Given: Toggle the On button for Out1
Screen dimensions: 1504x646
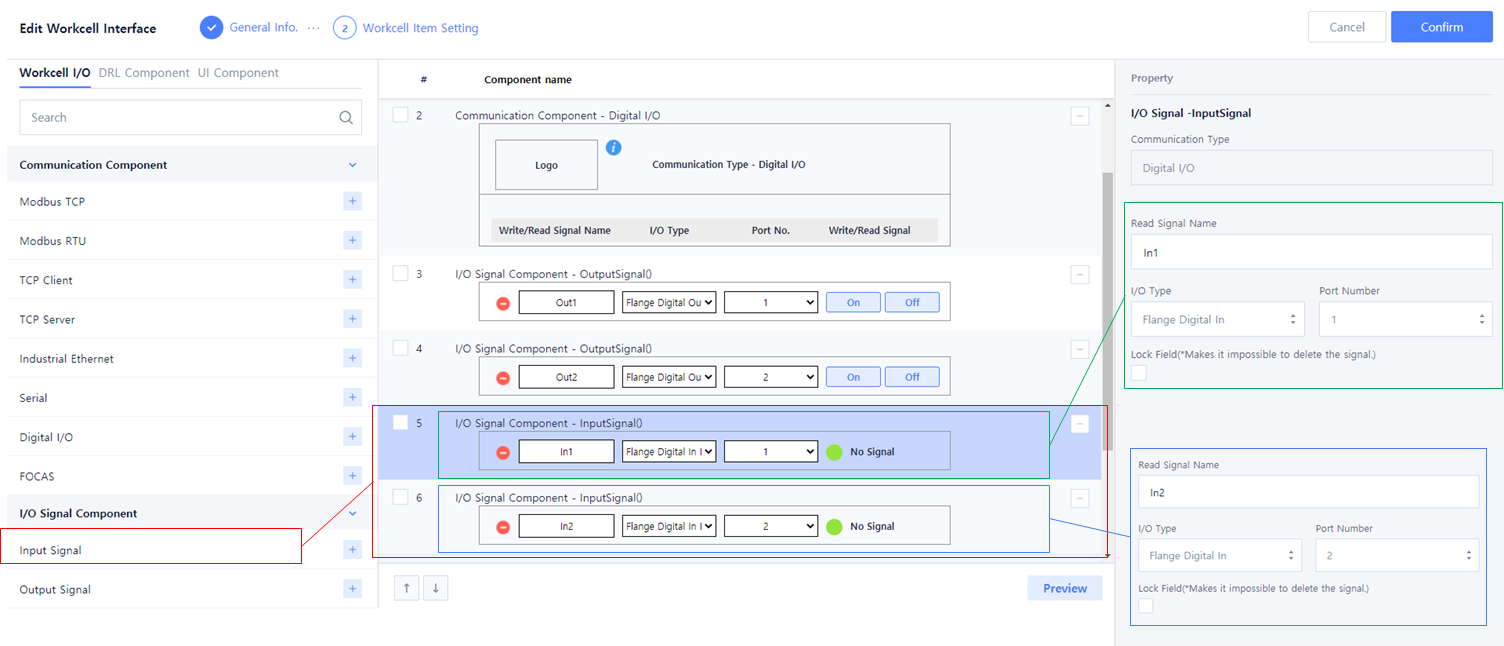Looking at the screenshot, I should (x=853, y=303).
